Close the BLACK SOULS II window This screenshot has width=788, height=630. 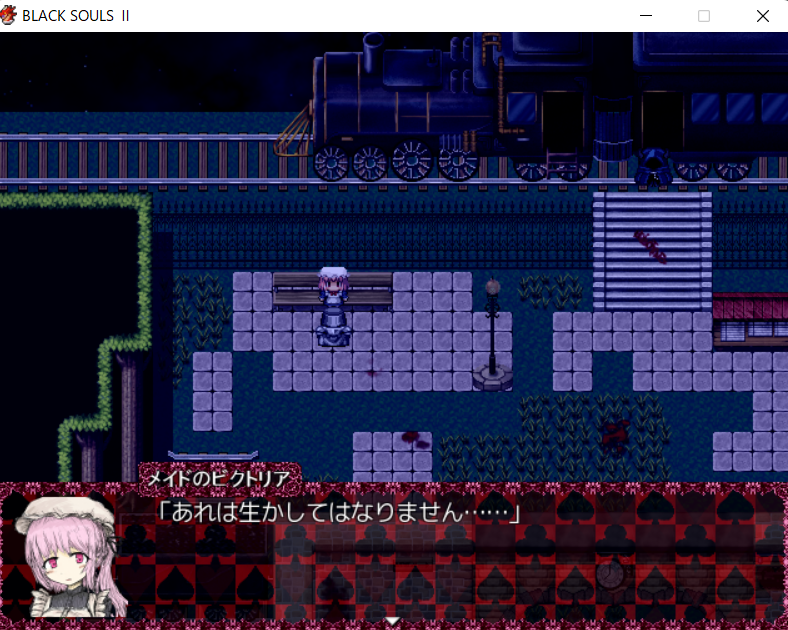coord(762,16)
